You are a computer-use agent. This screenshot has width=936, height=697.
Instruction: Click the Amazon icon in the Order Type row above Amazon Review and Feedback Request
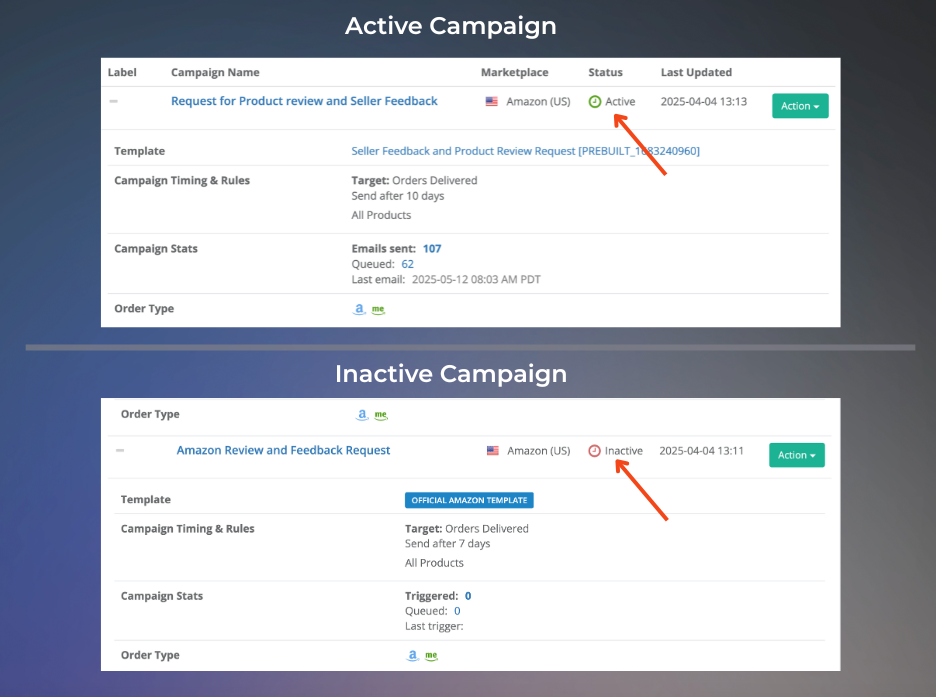click(362, 415)
